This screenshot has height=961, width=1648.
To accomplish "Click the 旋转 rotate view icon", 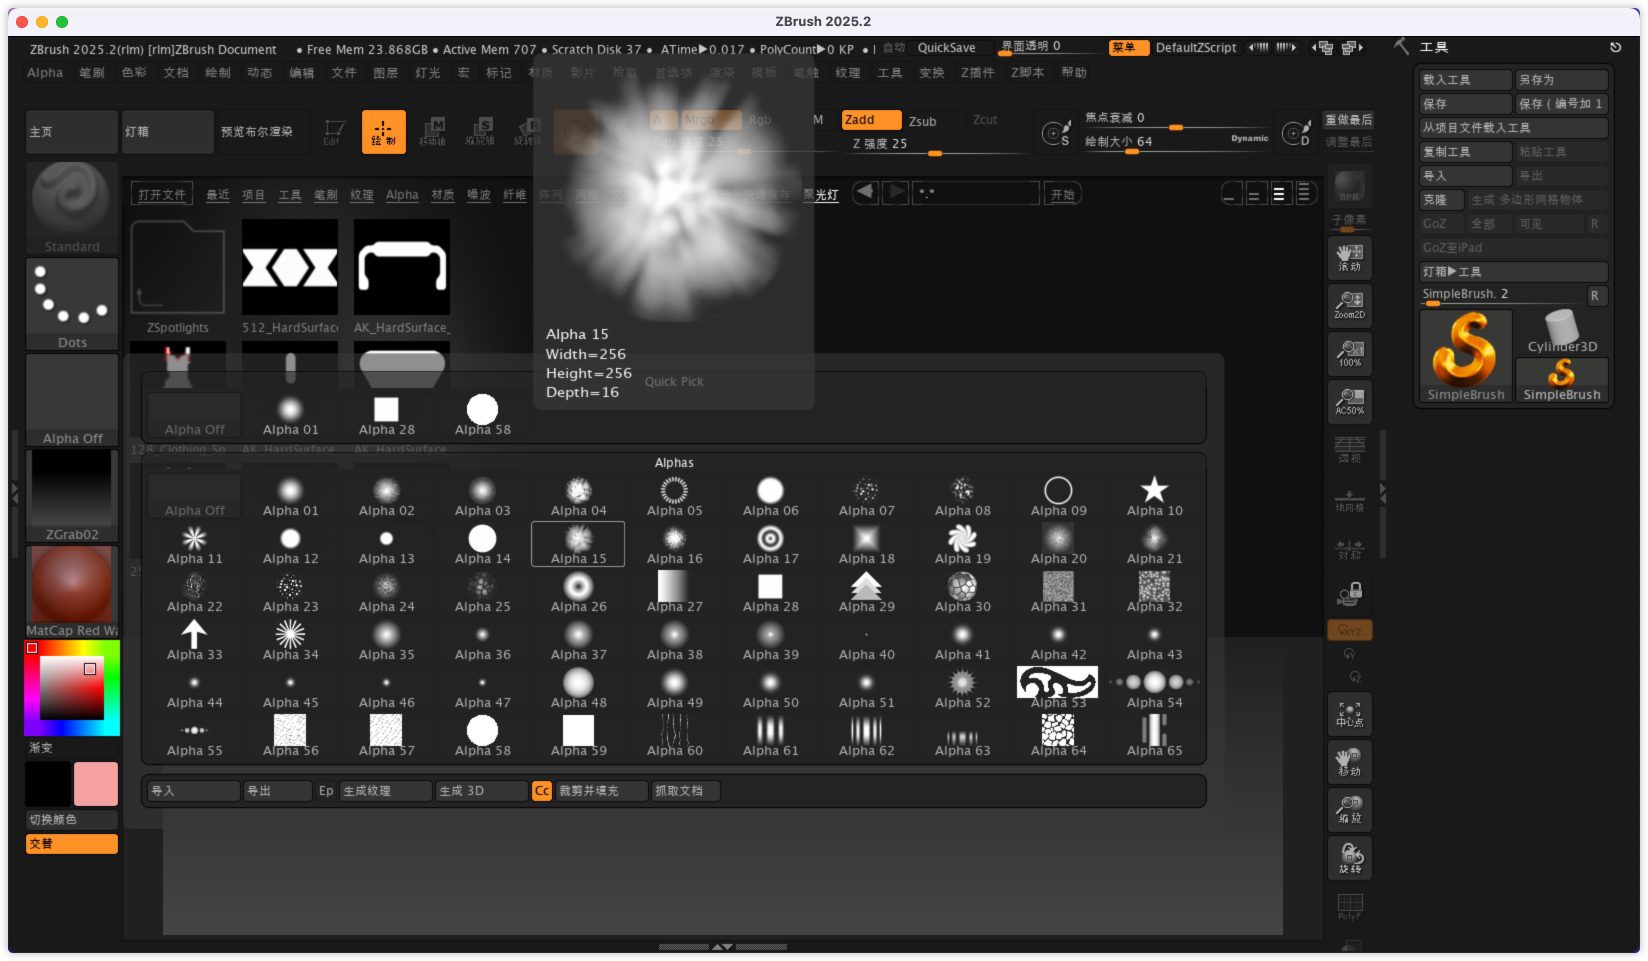I will tap(1349, 857).
